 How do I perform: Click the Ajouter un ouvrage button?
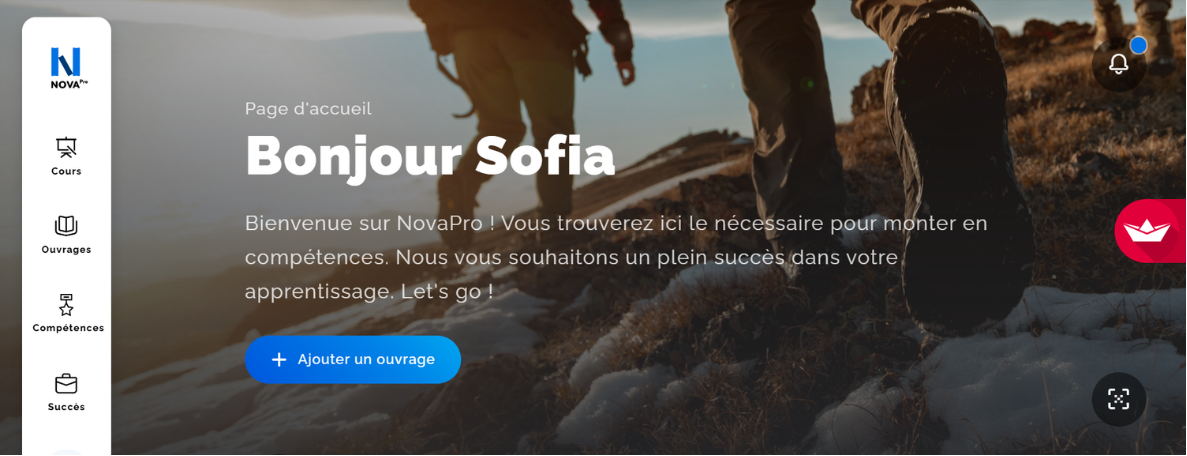[353, 359]
